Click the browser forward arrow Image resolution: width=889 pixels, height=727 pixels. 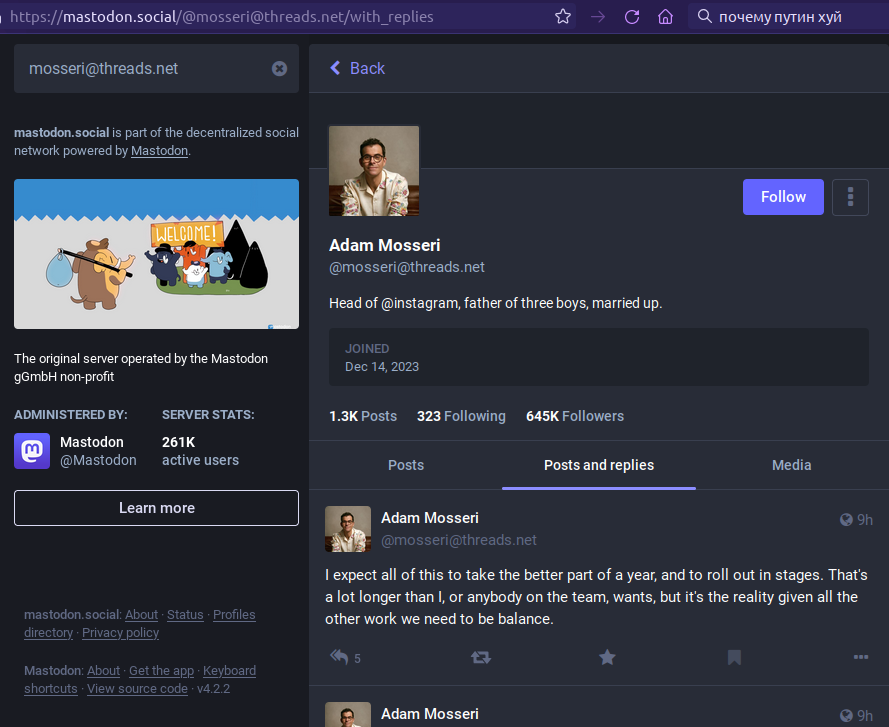pos(598,16)
